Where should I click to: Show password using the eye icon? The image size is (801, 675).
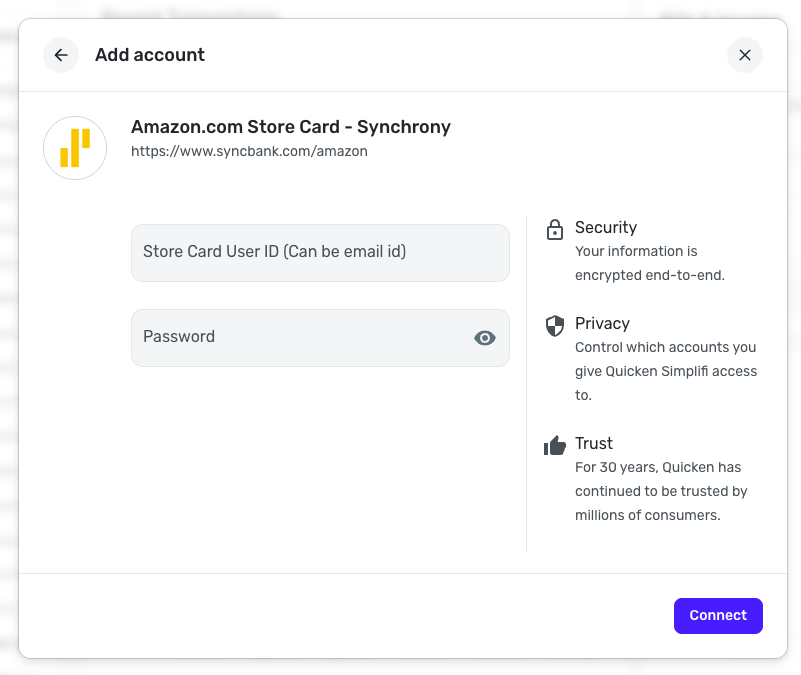pyautogui.click(x=485, y=338)
